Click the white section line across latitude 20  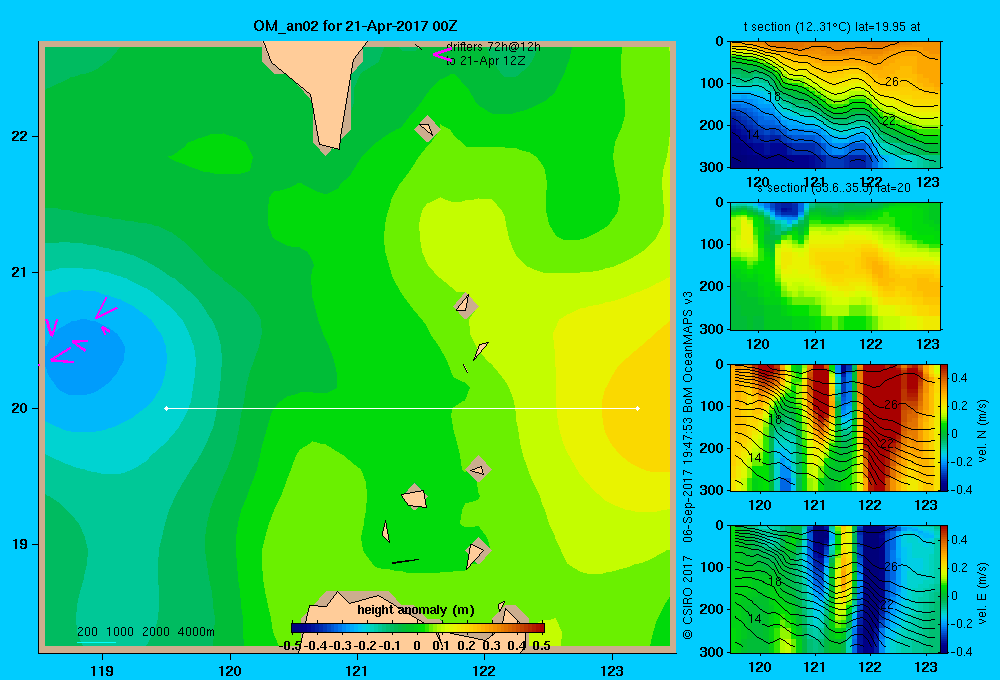click(x=402, y=408)
